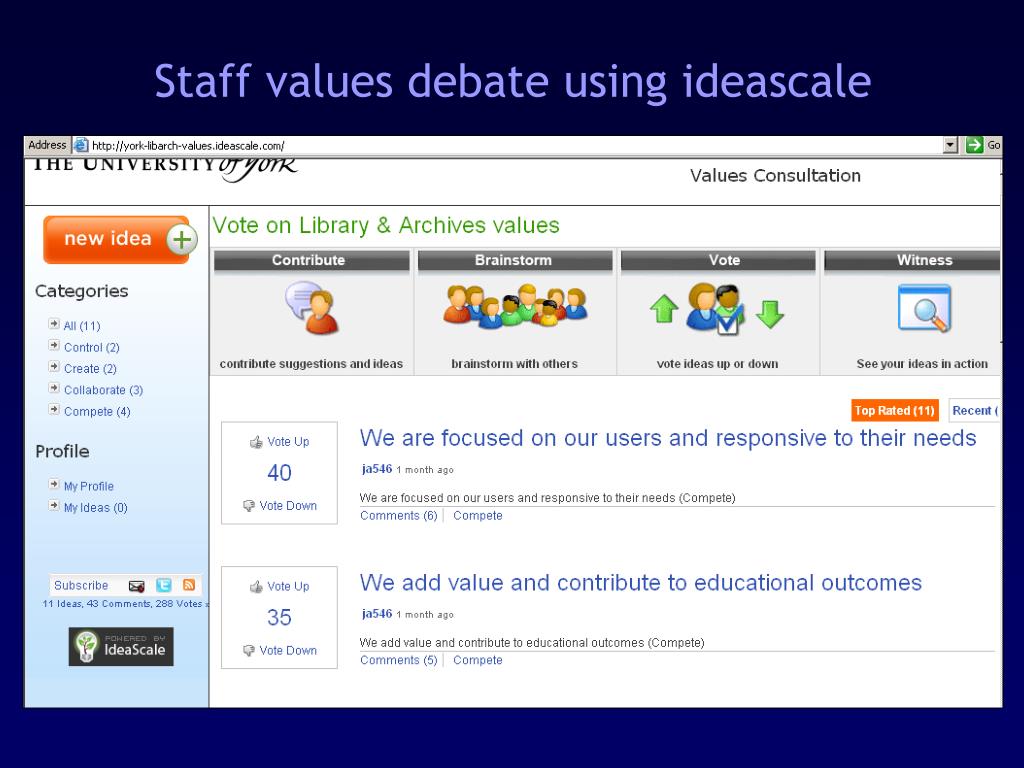This screenshot has height=768, width=1024.
Task: Click the orange new idea button
Action: point(118,240)
